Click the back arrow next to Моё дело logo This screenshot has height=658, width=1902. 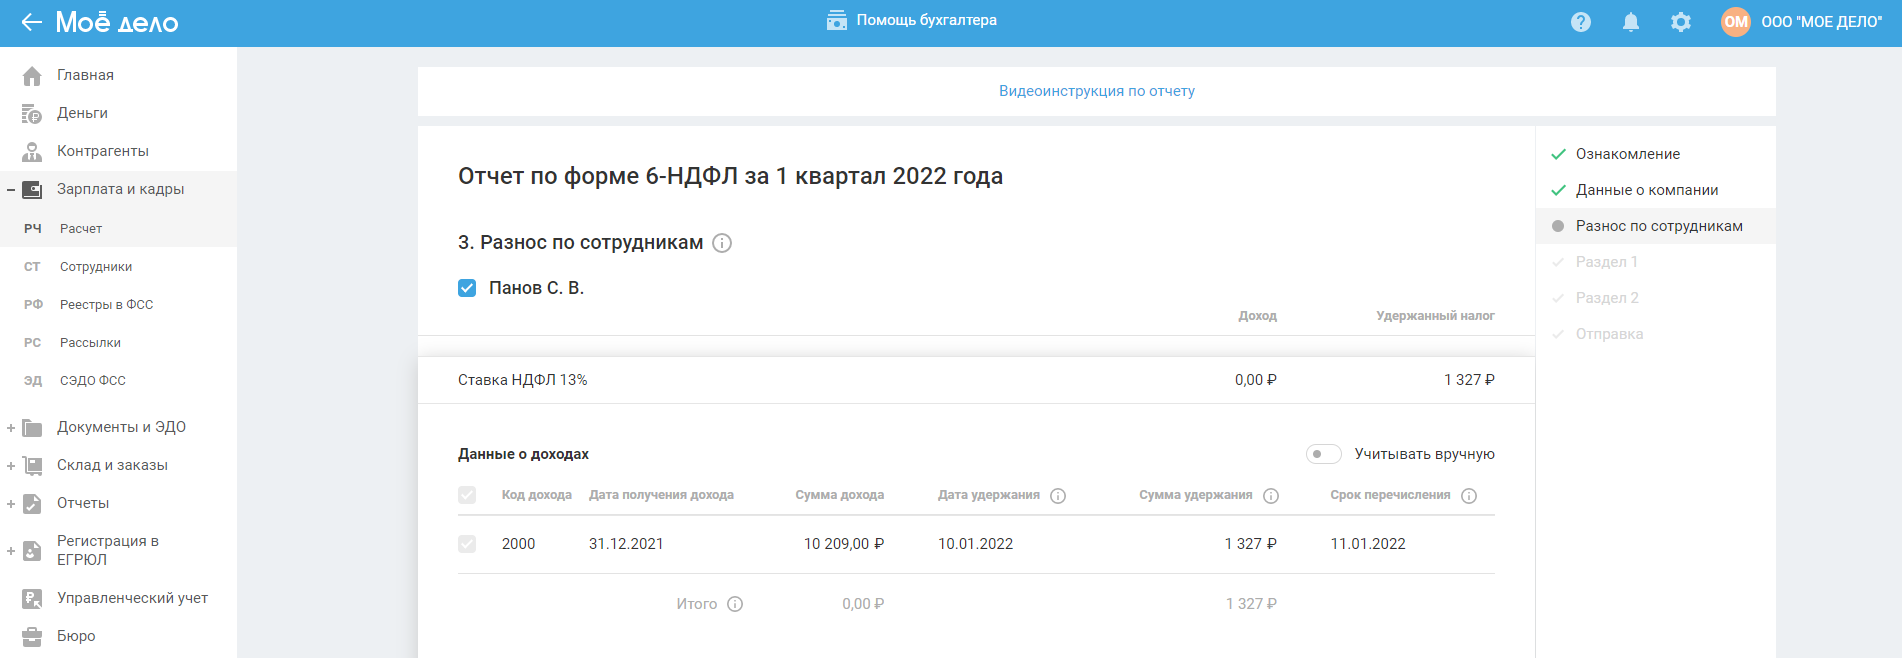click(x=31, y=22)
